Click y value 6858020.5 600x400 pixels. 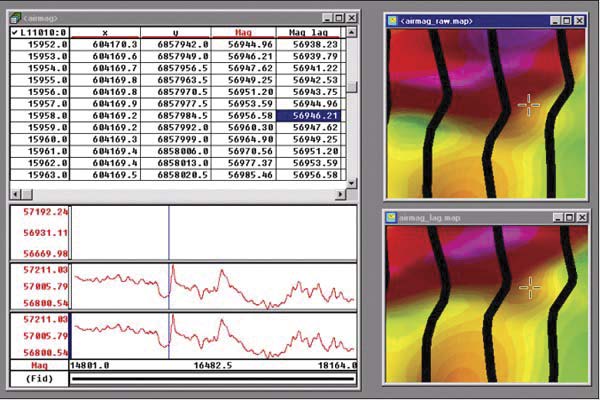(183, 175)
